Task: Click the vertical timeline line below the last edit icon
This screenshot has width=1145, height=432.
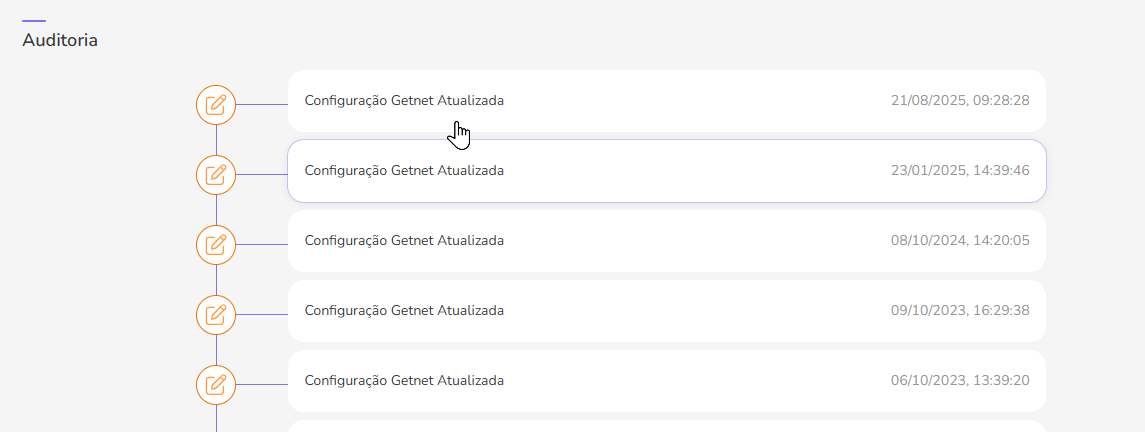Action: (x=216, y=418)
